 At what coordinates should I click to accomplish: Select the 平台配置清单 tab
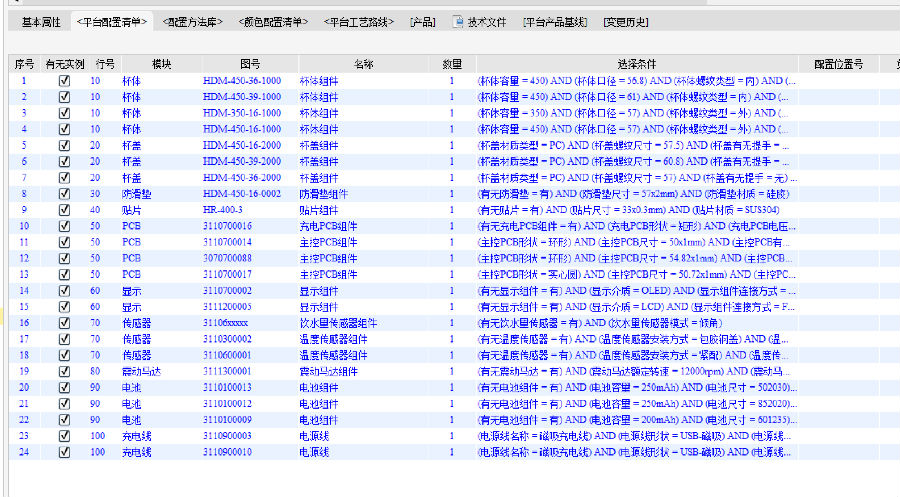coord(112,22)
